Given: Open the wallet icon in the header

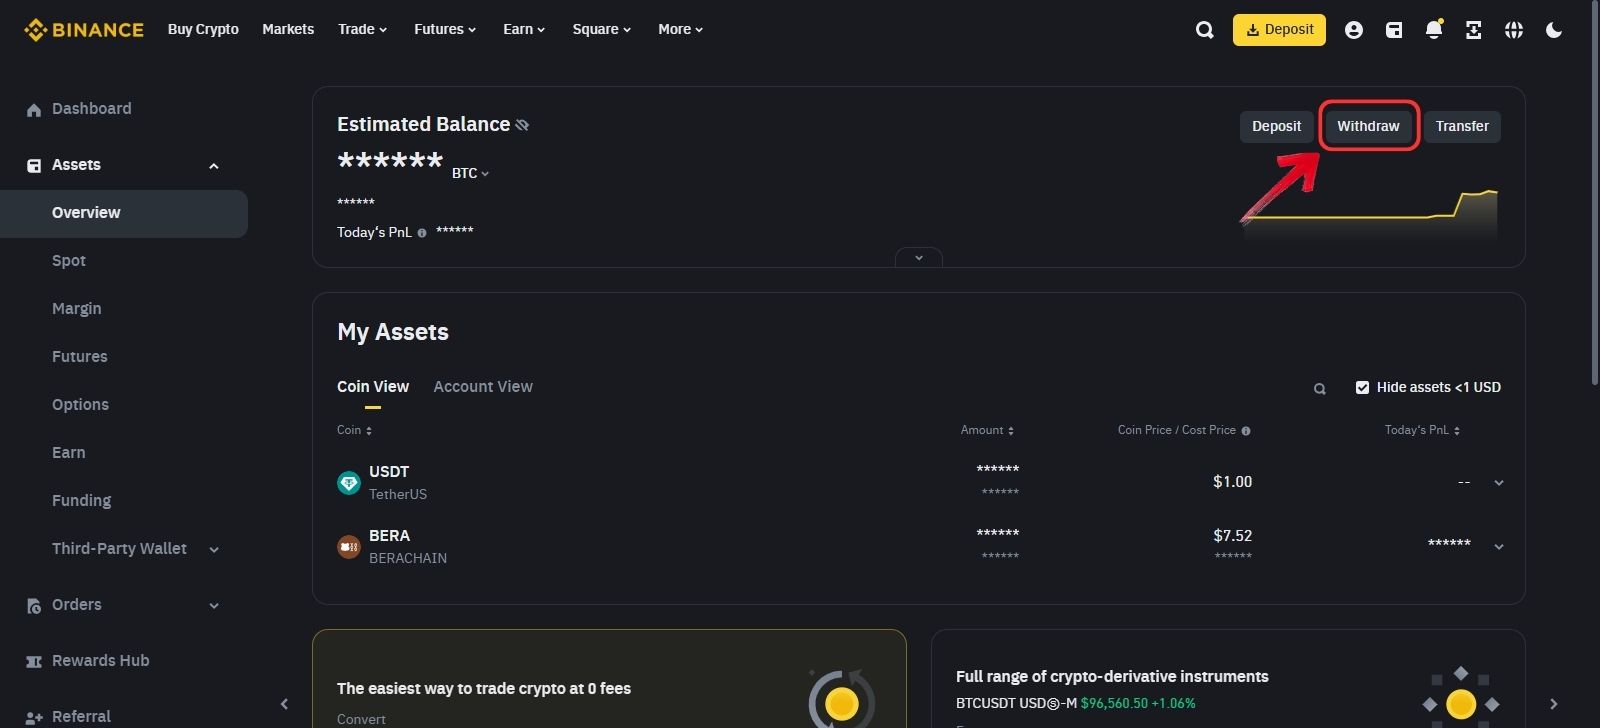Looking at the screenshot, I should (x=1394, y=30).
